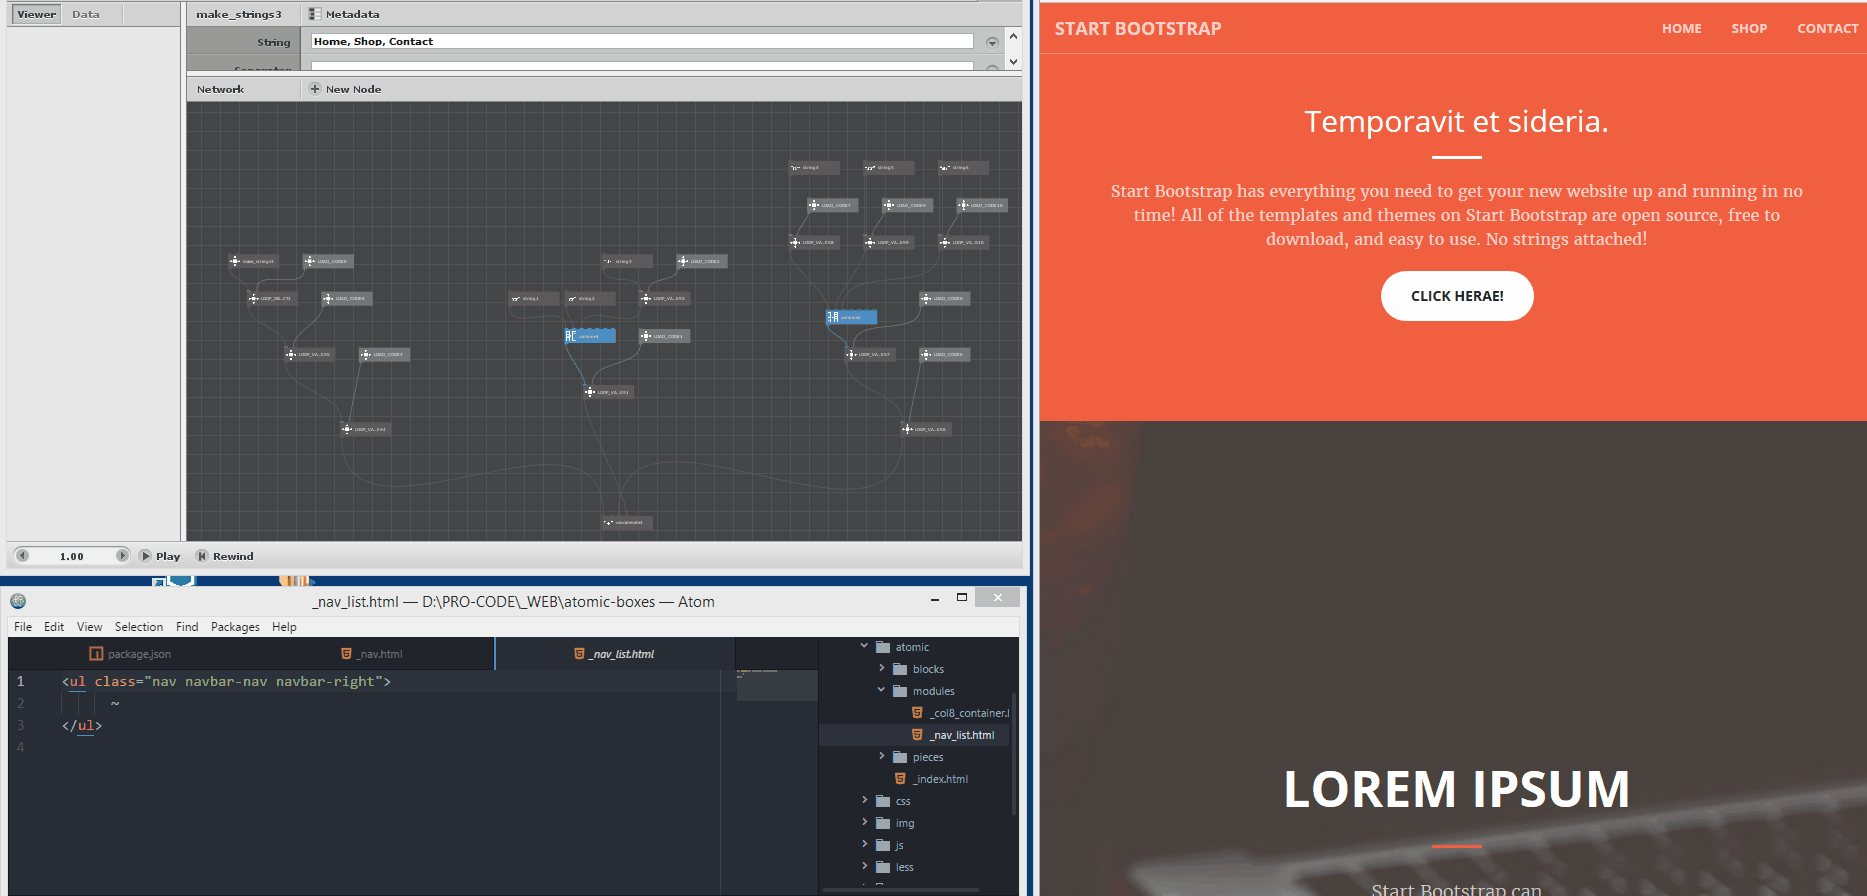Collapse the modules folder
The height and width of the screenshot is (896, 1867).
882,691
